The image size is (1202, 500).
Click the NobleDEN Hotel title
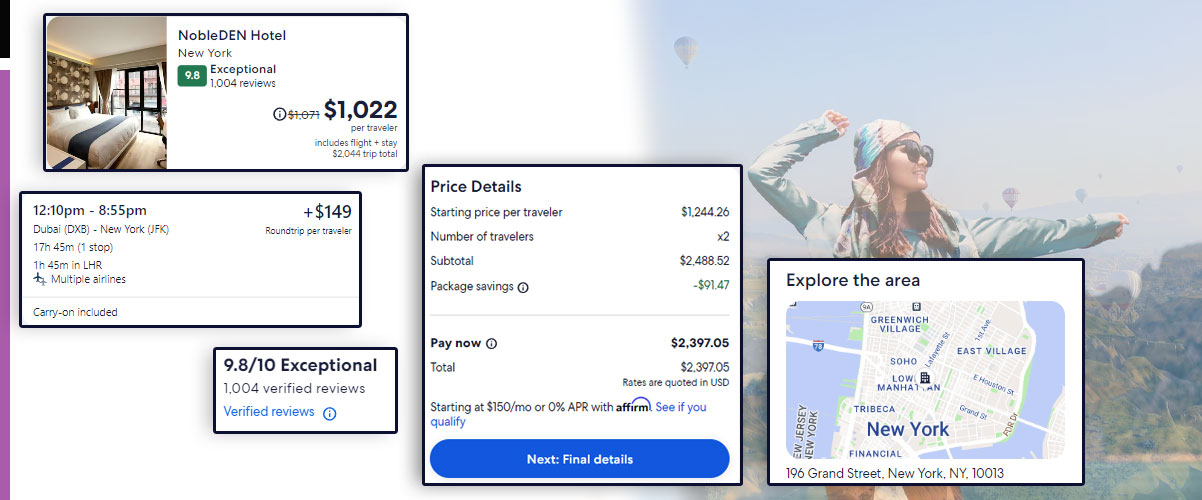point(232,36)
